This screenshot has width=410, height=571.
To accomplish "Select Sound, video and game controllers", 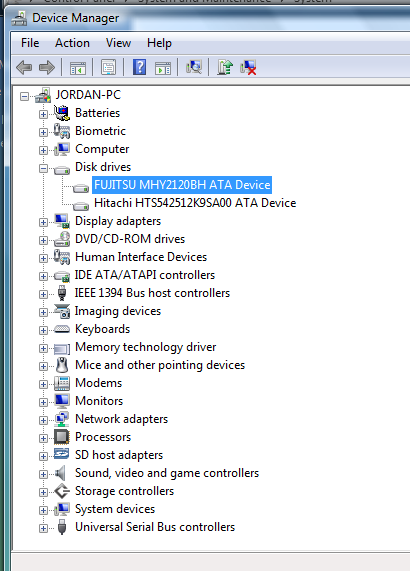I will tap(167, 473).
